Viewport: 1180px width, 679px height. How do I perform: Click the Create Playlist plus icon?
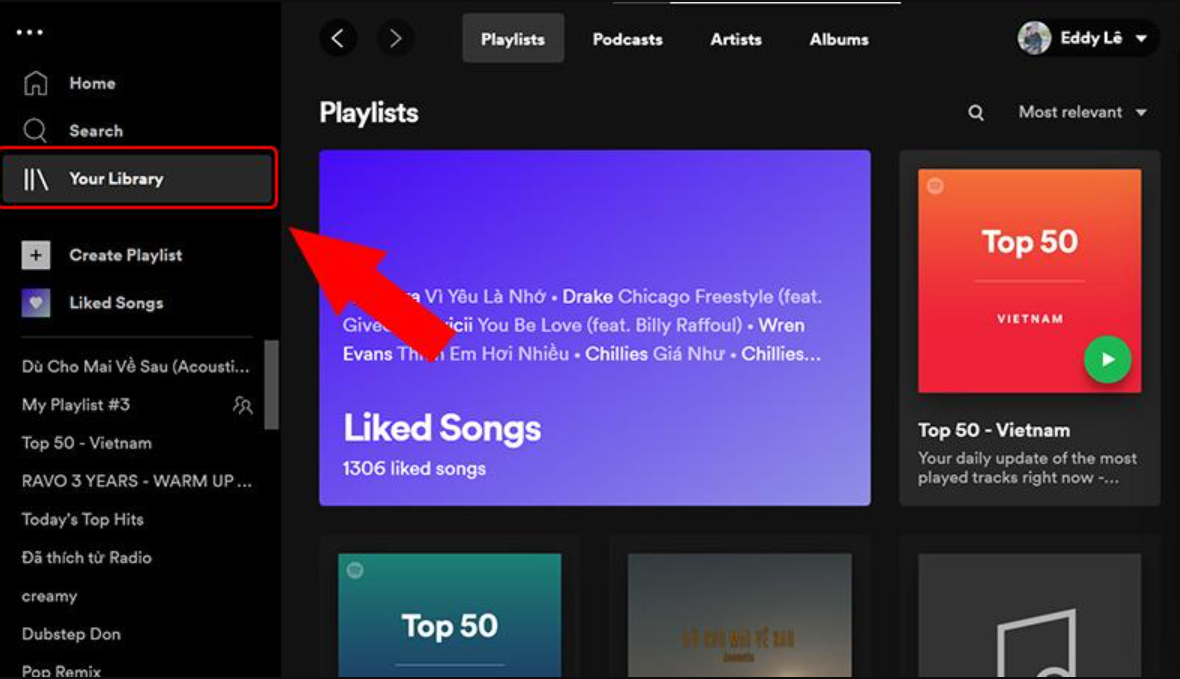35,255
